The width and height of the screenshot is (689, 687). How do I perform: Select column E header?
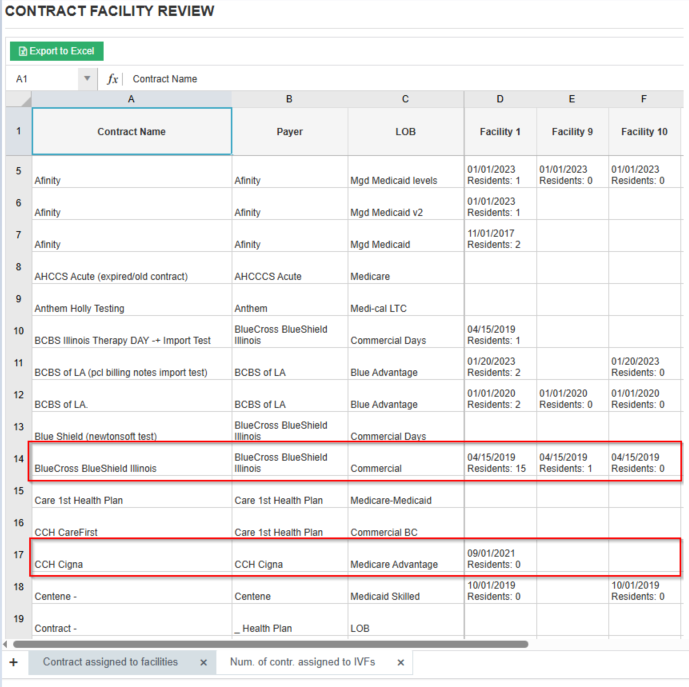coord(572,99)
